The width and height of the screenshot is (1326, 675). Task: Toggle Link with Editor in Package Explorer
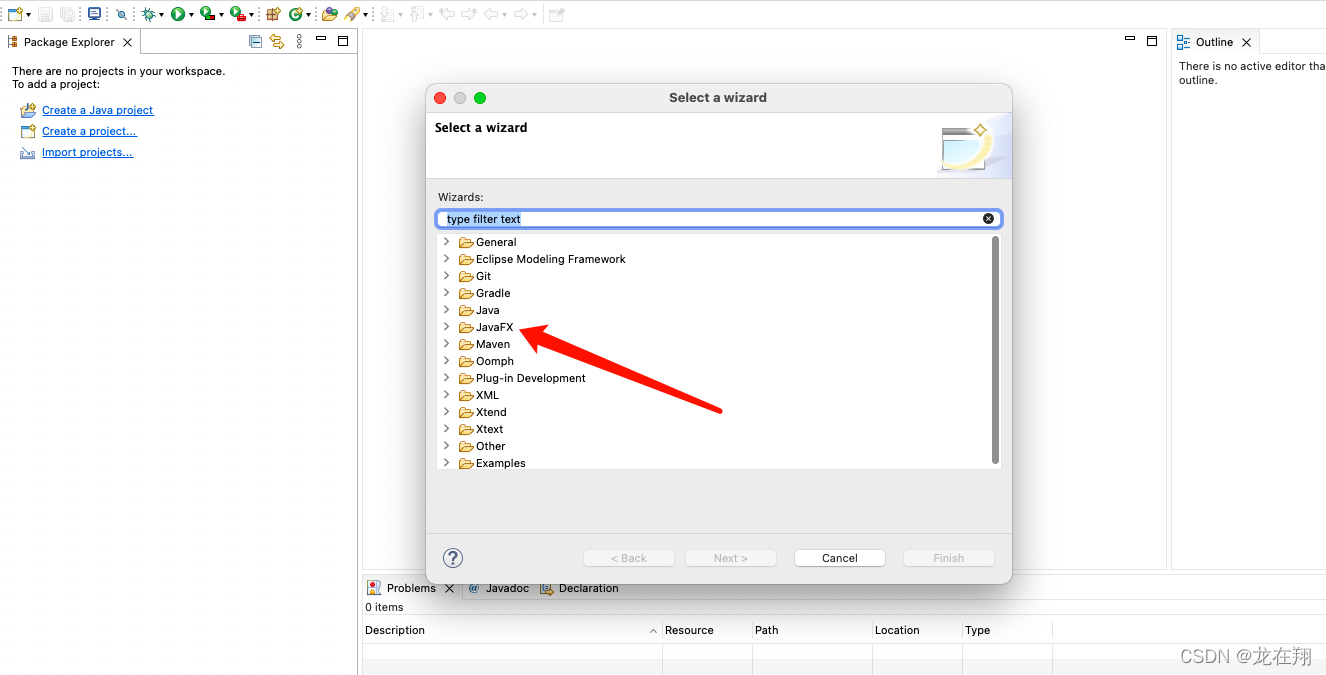click(x=277, y=41)
